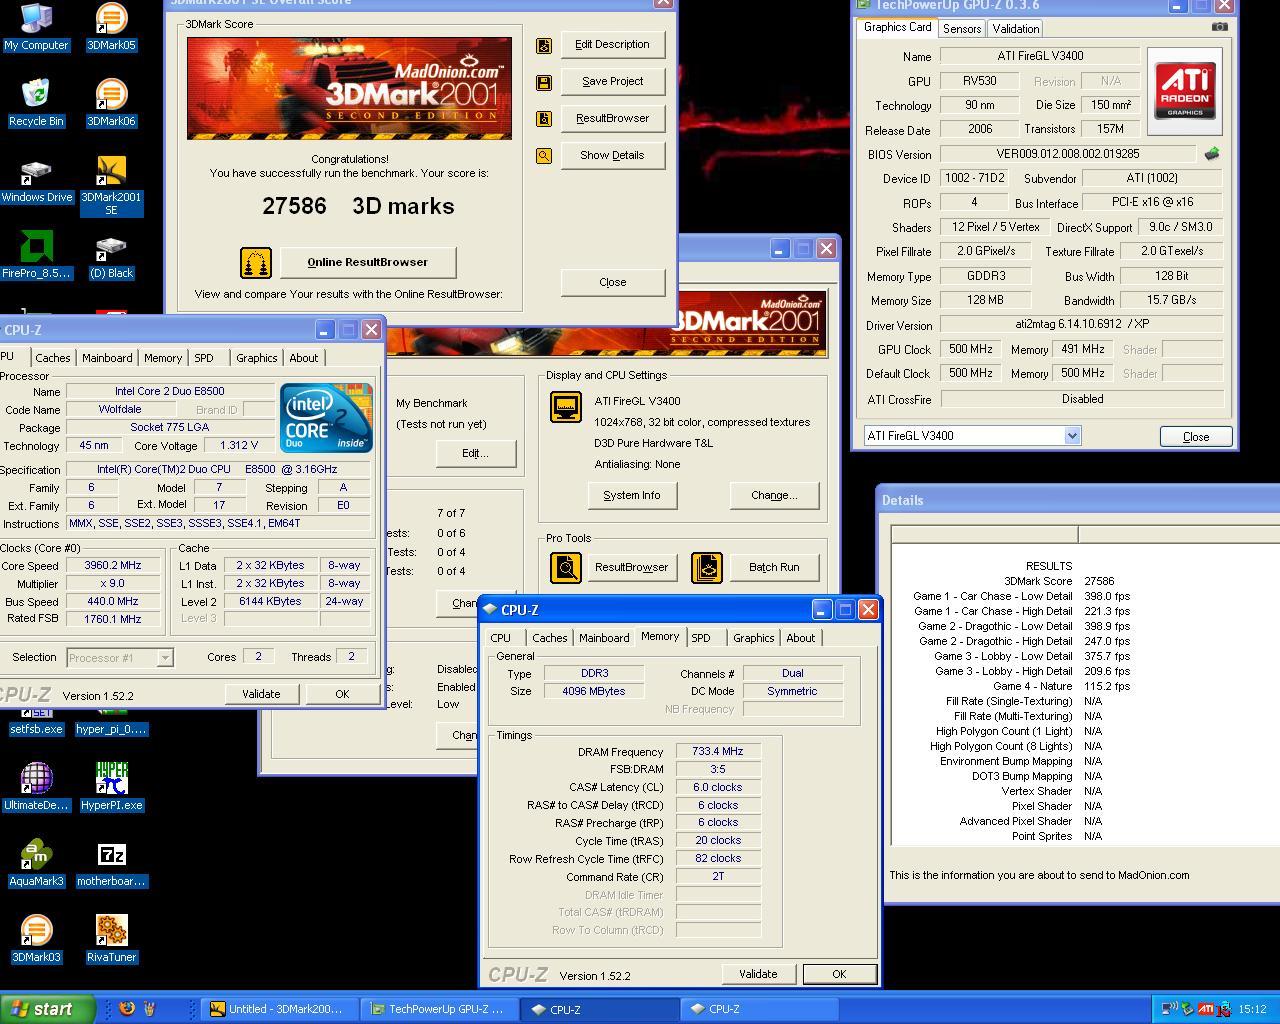
Task: Open the Windows Start menu
Action: [47, 1009]
